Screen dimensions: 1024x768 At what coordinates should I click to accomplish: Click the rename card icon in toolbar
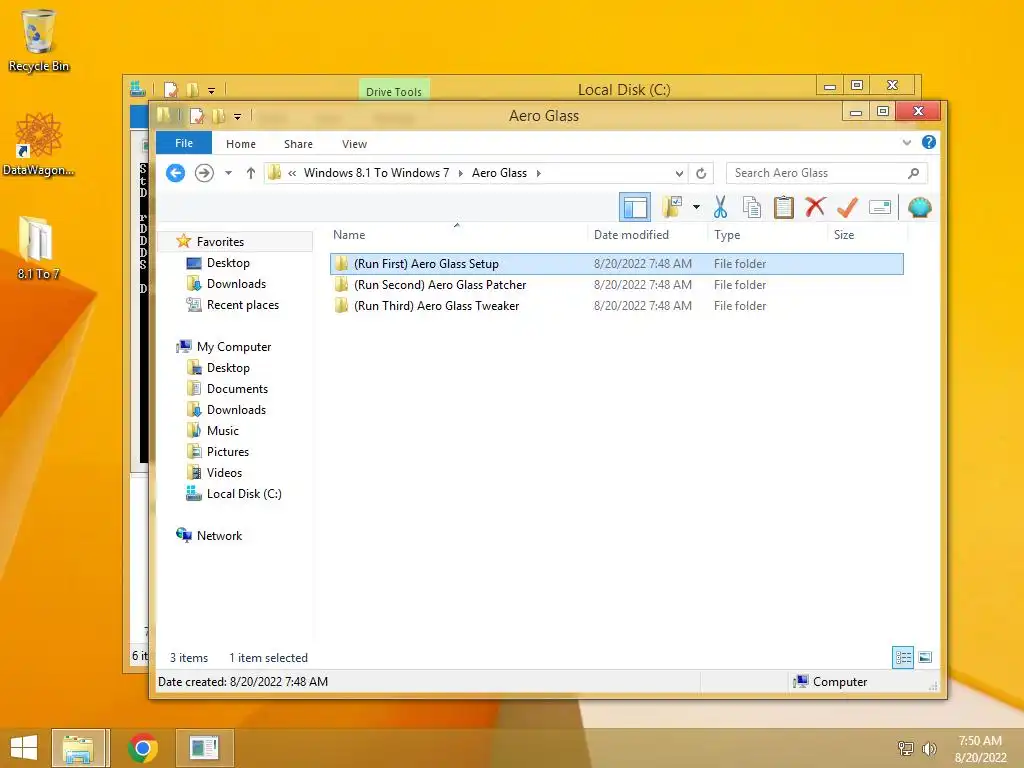coord(880,208)
